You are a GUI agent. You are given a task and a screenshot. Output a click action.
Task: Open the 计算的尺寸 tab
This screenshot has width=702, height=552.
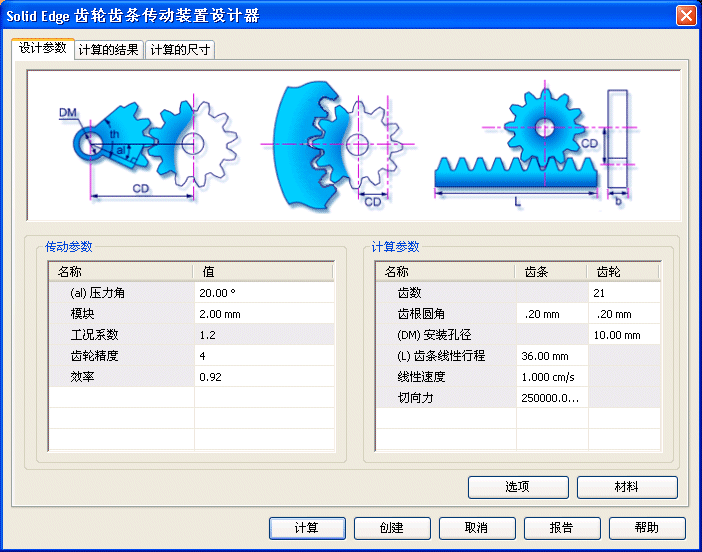(x=180, y=49)
